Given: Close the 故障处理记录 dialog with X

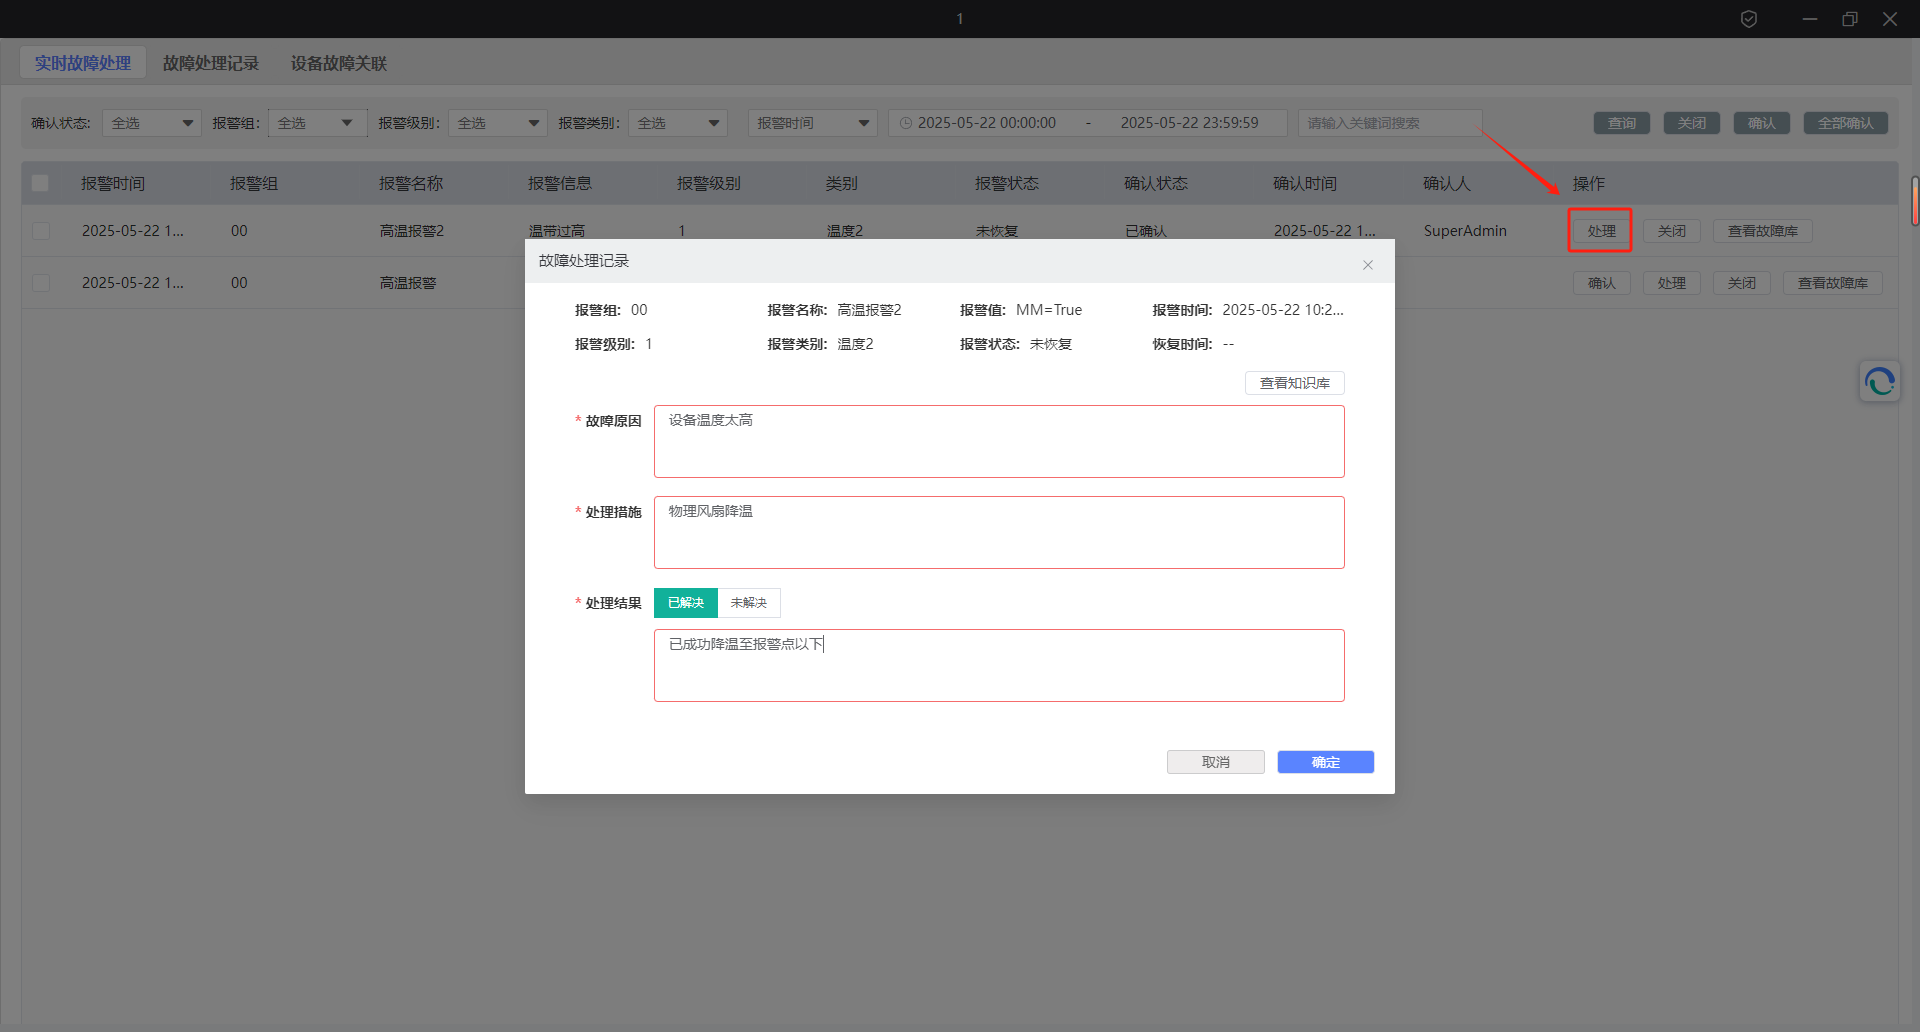Looking at the screenshot, I should point(1367,265).
